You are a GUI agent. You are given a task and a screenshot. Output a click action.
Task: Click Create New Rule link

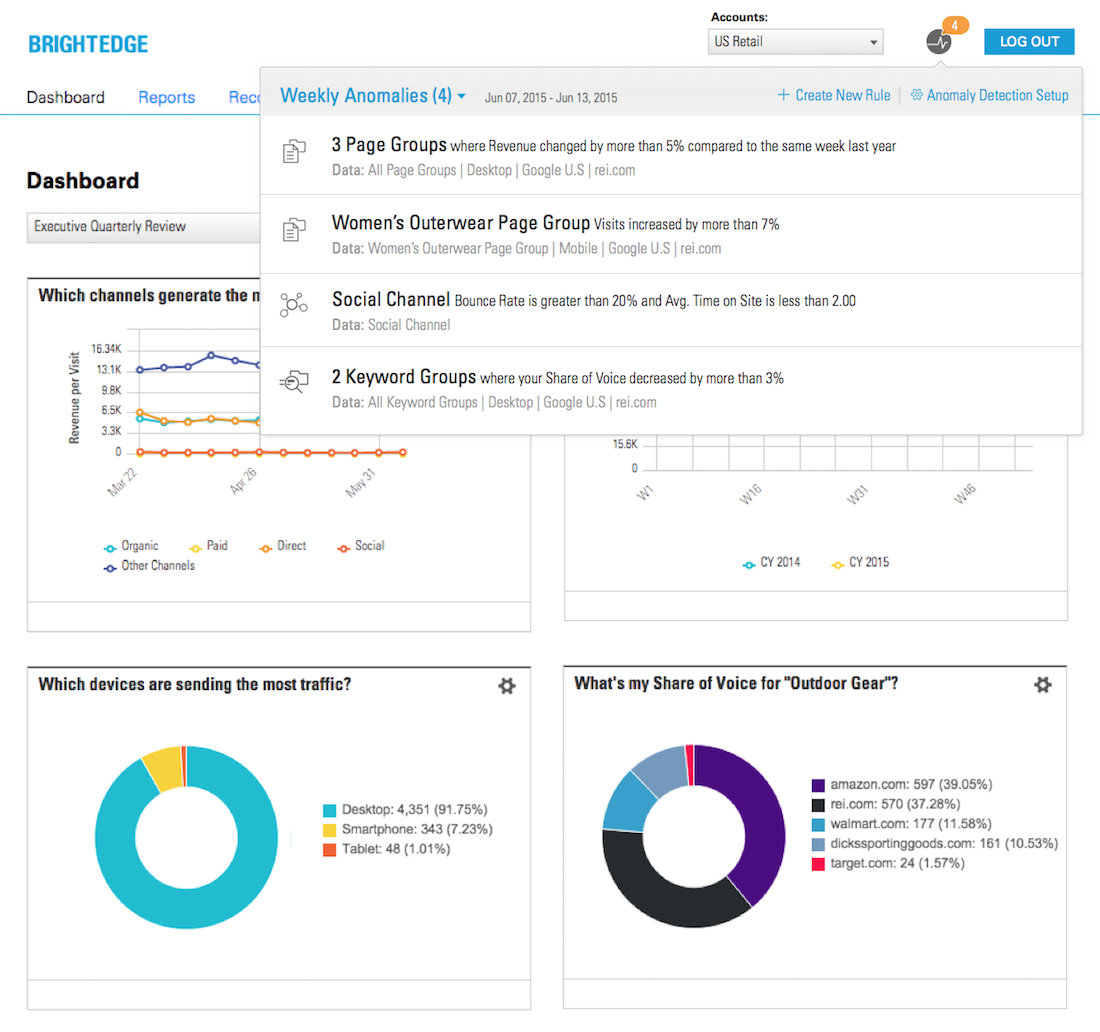(834, 95)
